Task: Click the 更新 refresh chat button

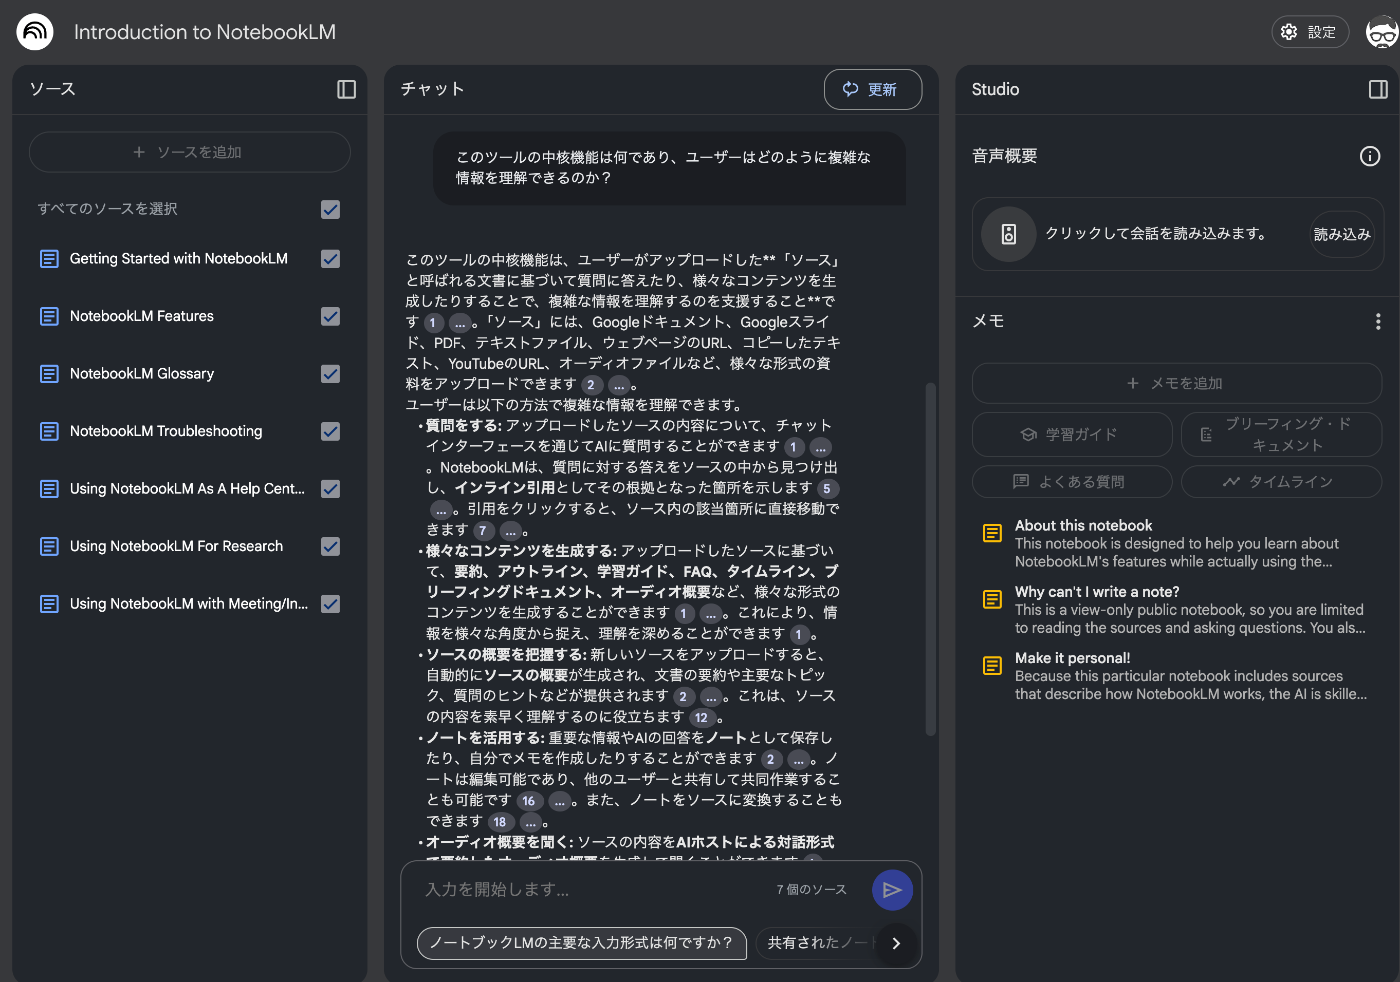Action: 873,89
